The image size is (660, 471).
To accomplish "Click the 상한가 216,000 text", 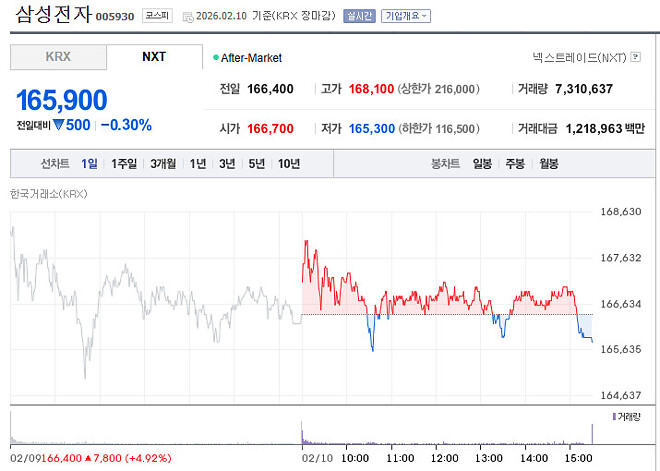I will pyautogui.click(x=439, y=89).
